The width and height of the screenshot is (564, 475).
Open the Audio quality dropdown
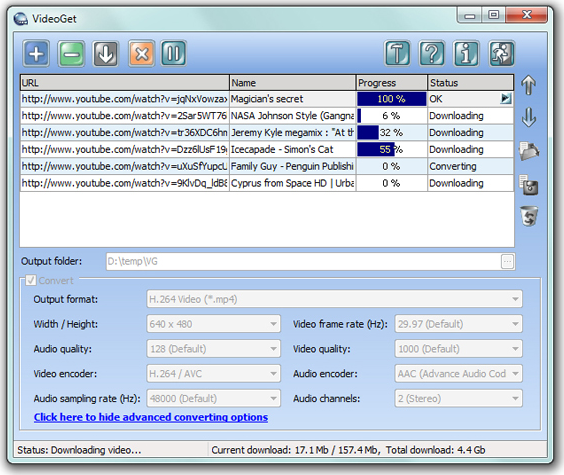pyautogui.click(x=213, y=349)
